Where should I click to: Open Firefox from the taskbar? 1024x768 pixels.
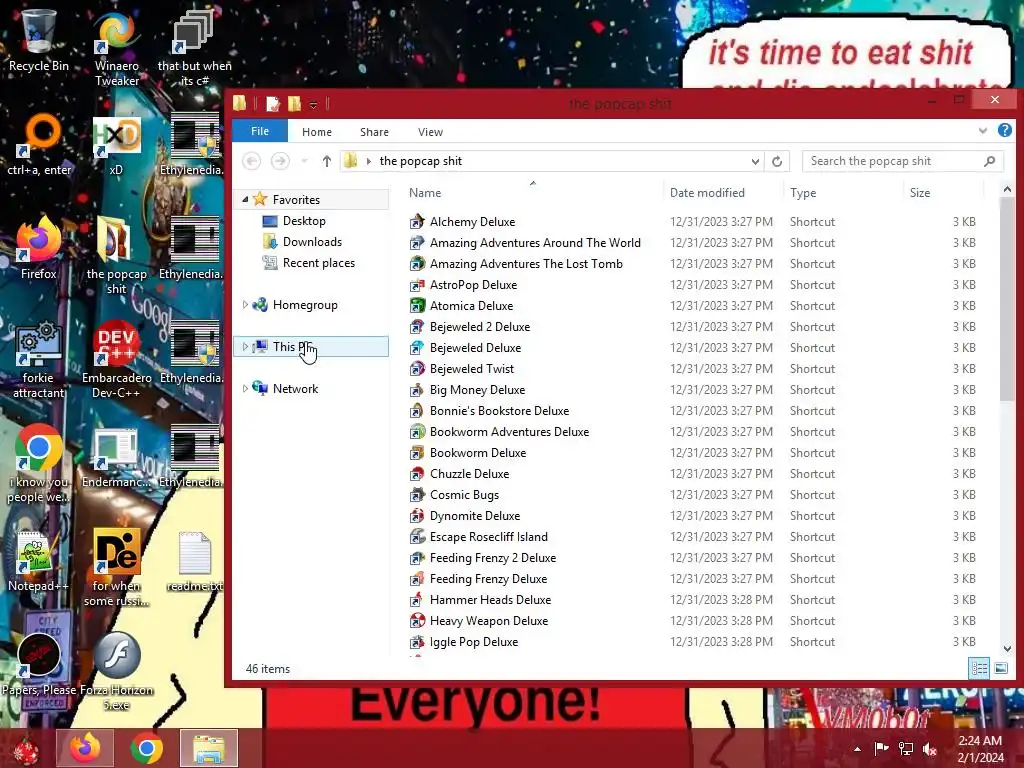85,748
